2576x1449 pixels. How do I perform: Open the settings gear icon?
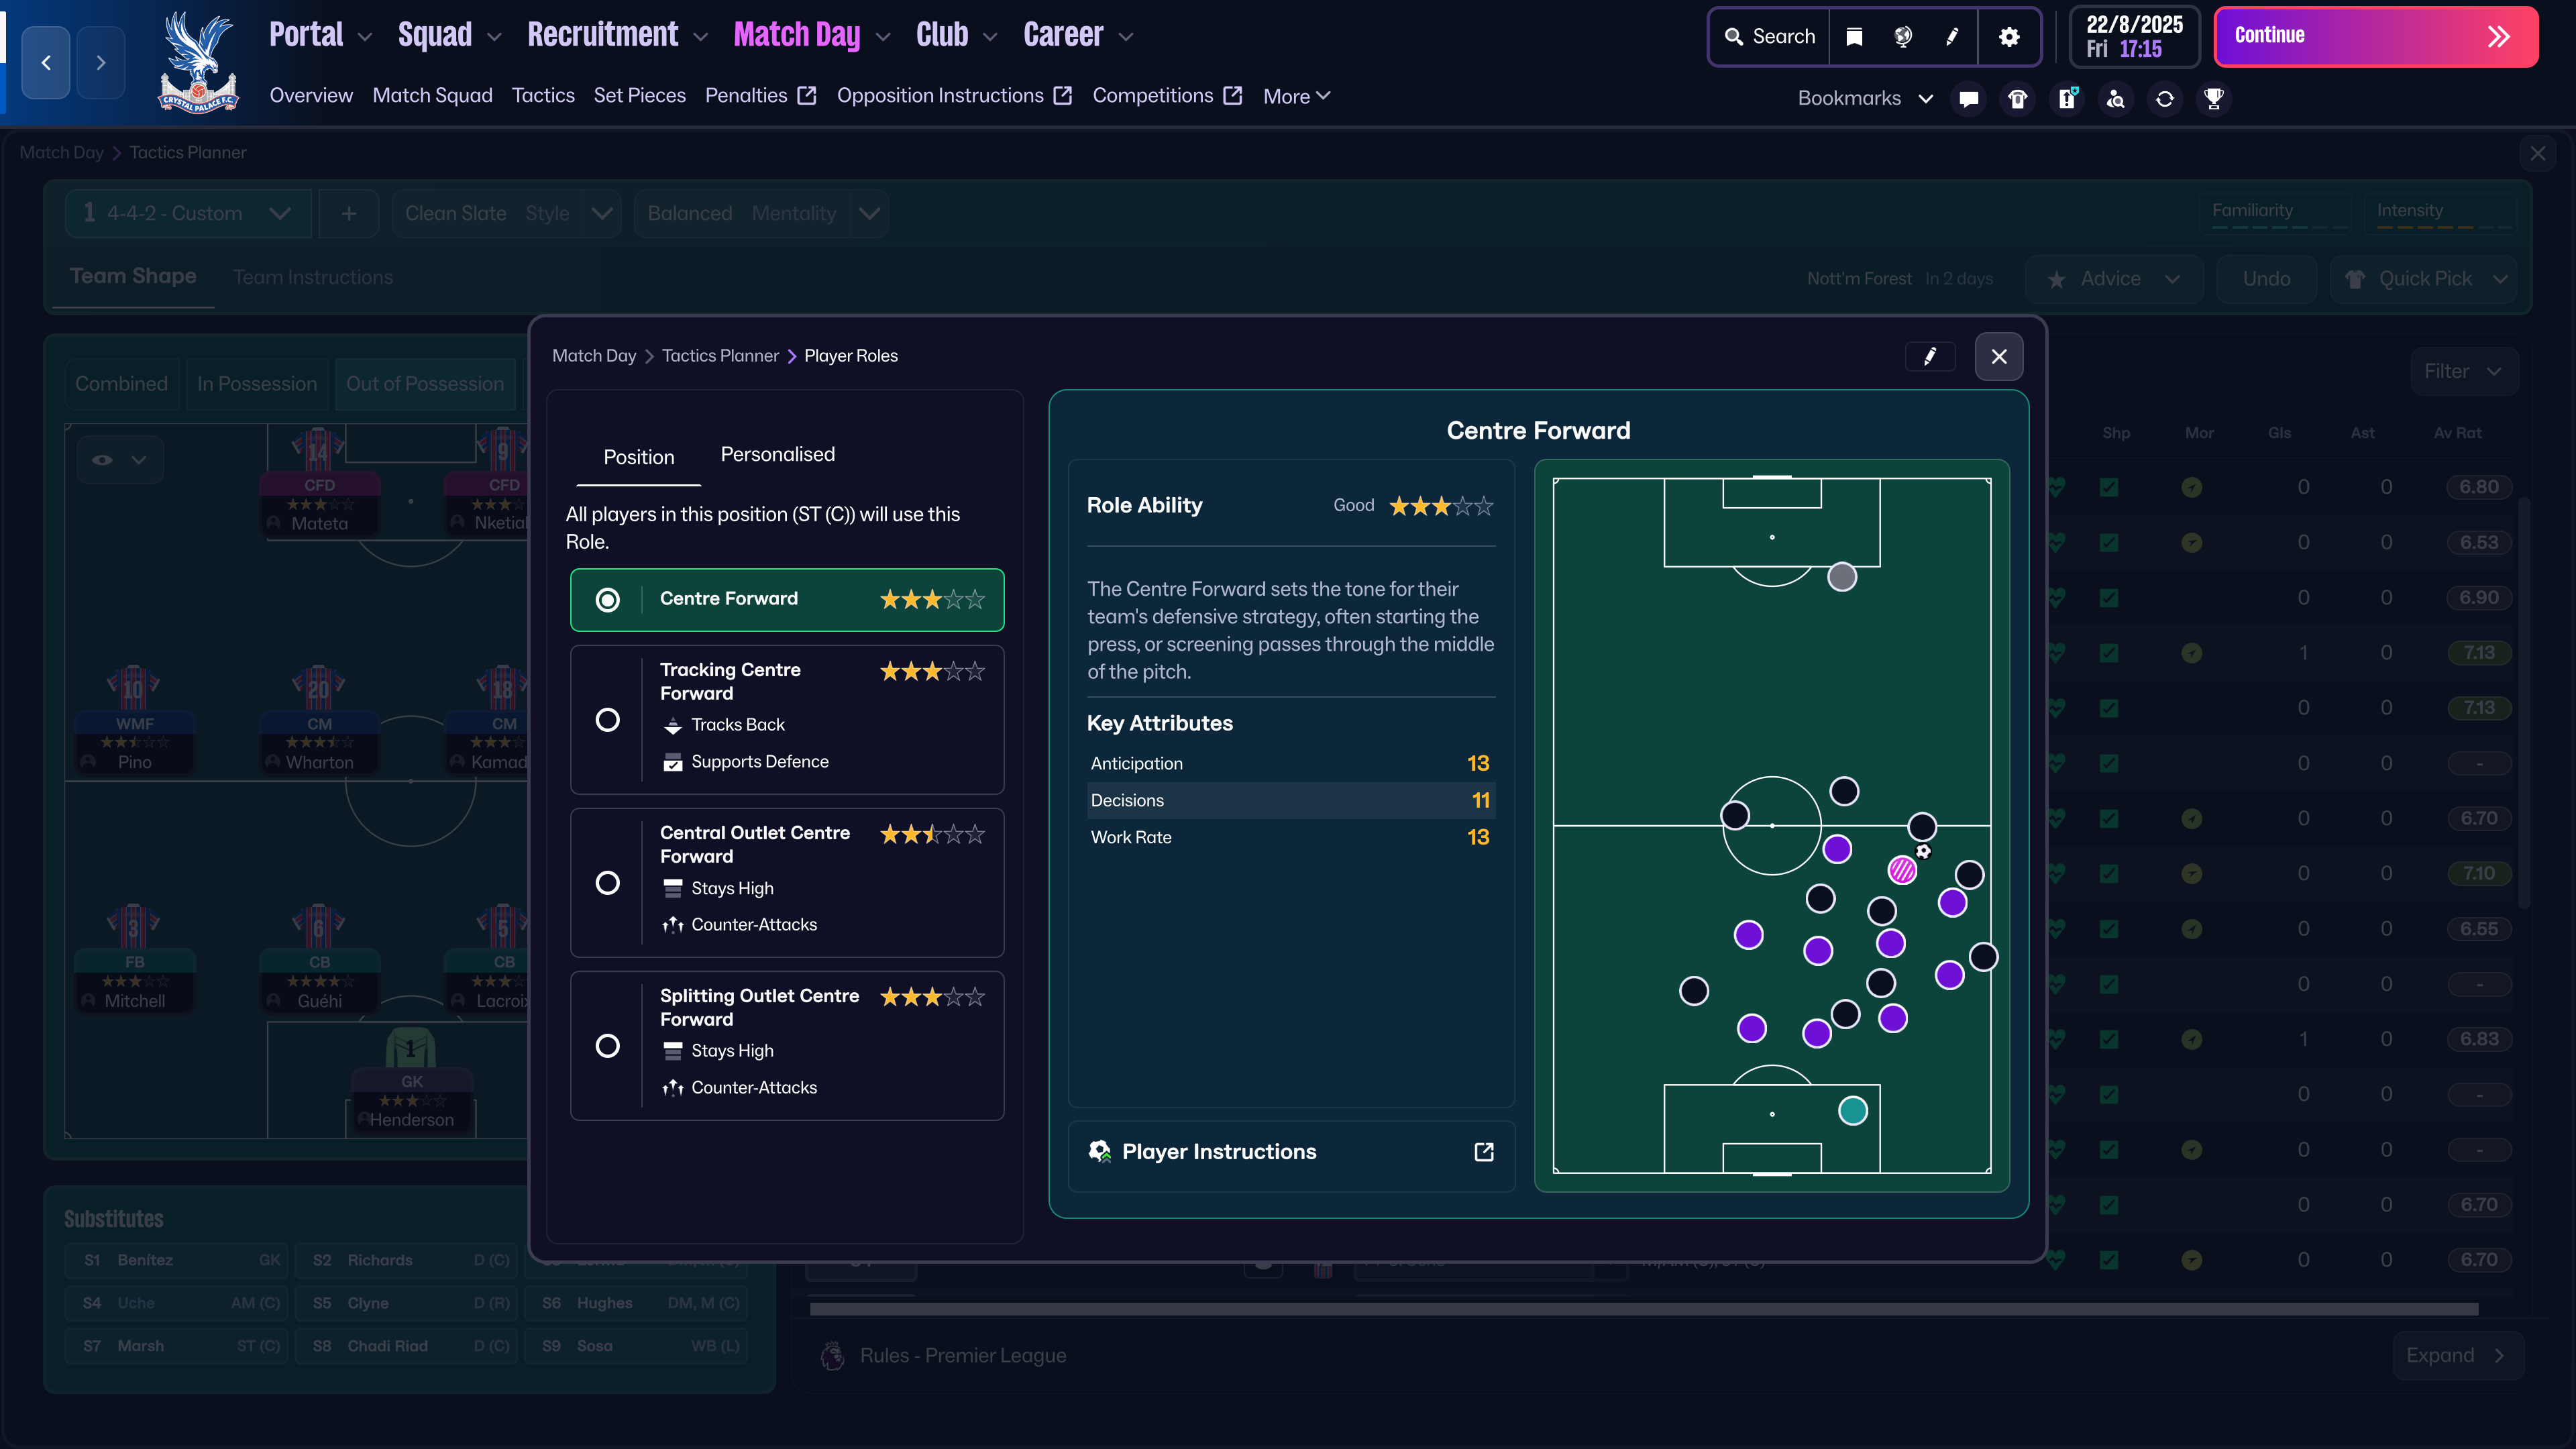click(x=2009, y=37)
